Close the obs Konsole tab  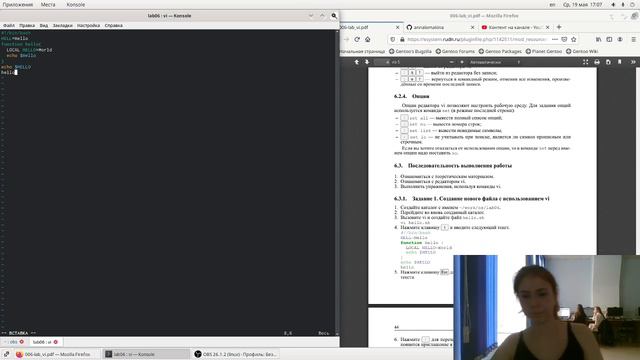(x=22, y=342)
